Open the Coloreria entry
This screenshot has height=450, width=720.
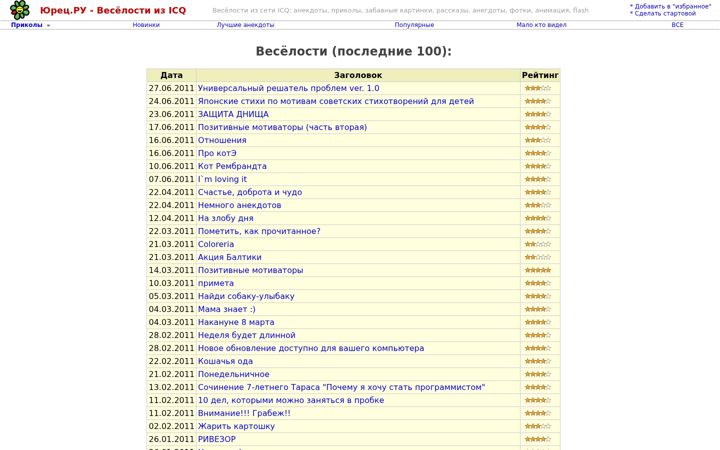point(216,244)
